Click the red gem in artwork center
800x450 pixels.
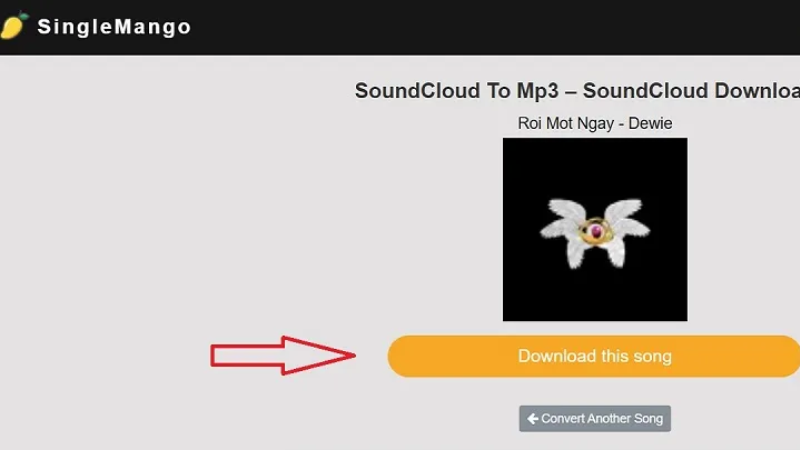click(x=595, y=232)
